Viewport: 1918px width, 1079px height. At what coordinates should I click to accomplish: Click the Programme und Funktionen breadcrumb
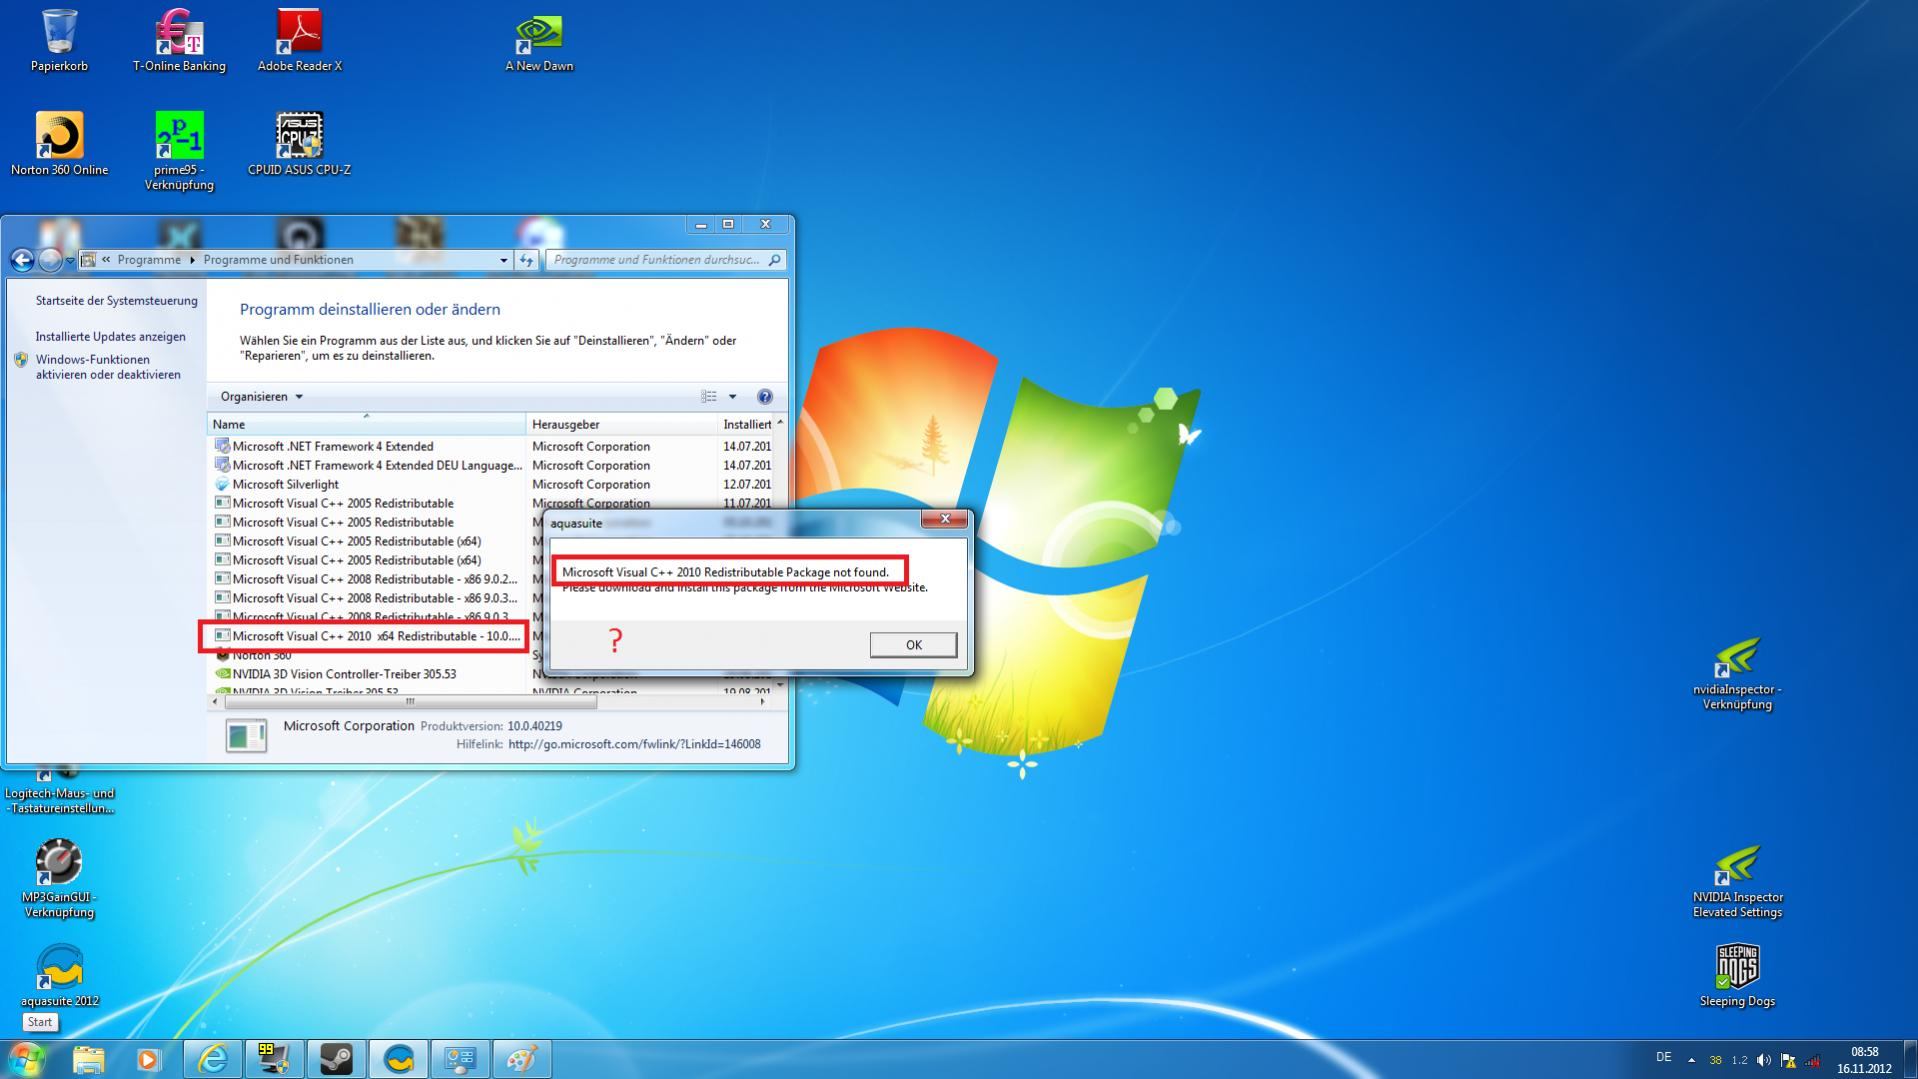278,260
